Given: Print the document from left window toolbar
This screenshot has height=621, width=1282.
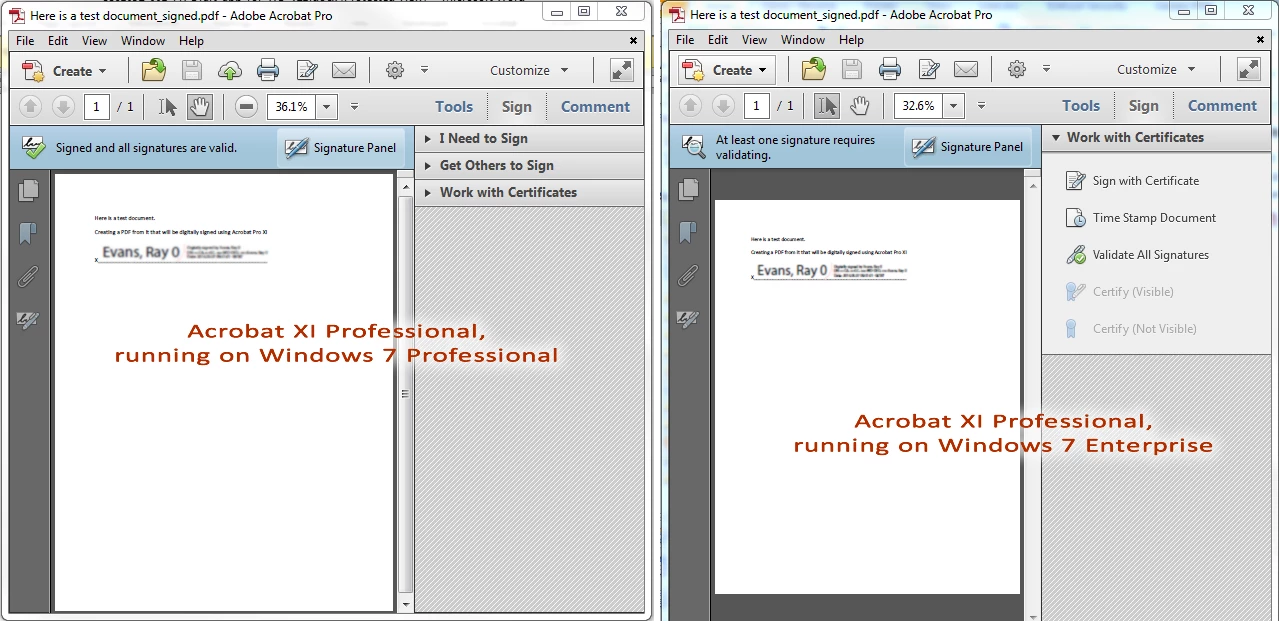Looking at the screenshot, I should tap(268, 70).
